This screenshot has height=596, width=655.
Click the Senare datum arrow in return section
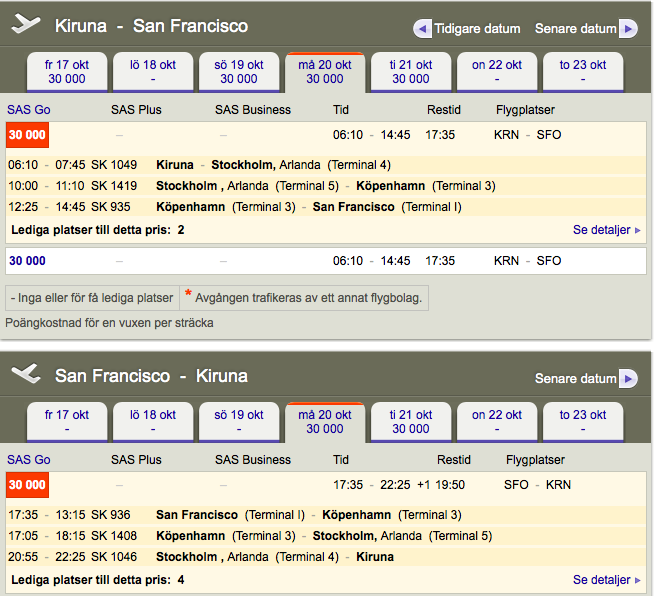click(x=628, y=379)
